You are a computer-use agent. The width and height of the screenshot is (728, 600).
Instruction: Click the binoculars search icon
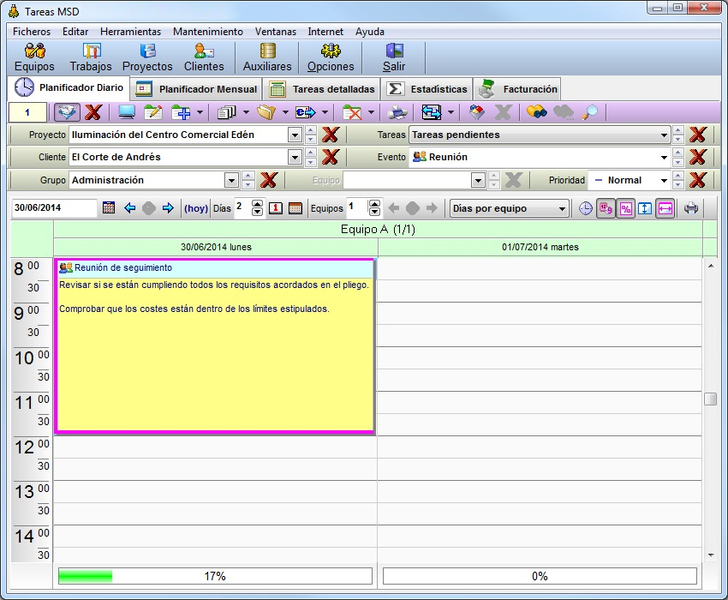coord(536,112)
